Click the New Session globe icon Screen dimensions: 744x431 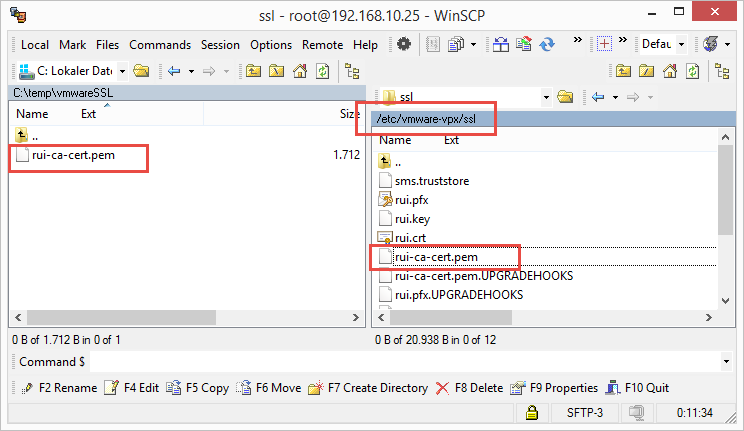pos(710,44)
